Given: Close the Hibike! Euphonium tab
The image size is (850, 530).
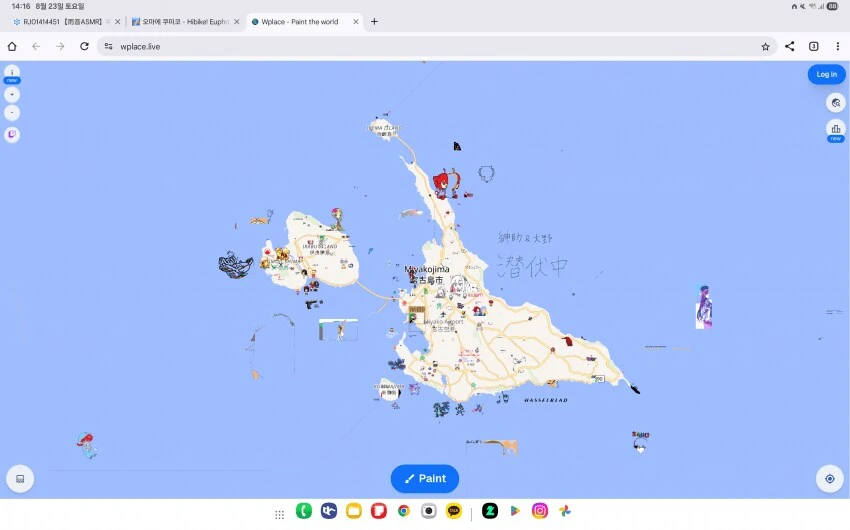Looking at the screenshot, I should (x=236, y=22).
